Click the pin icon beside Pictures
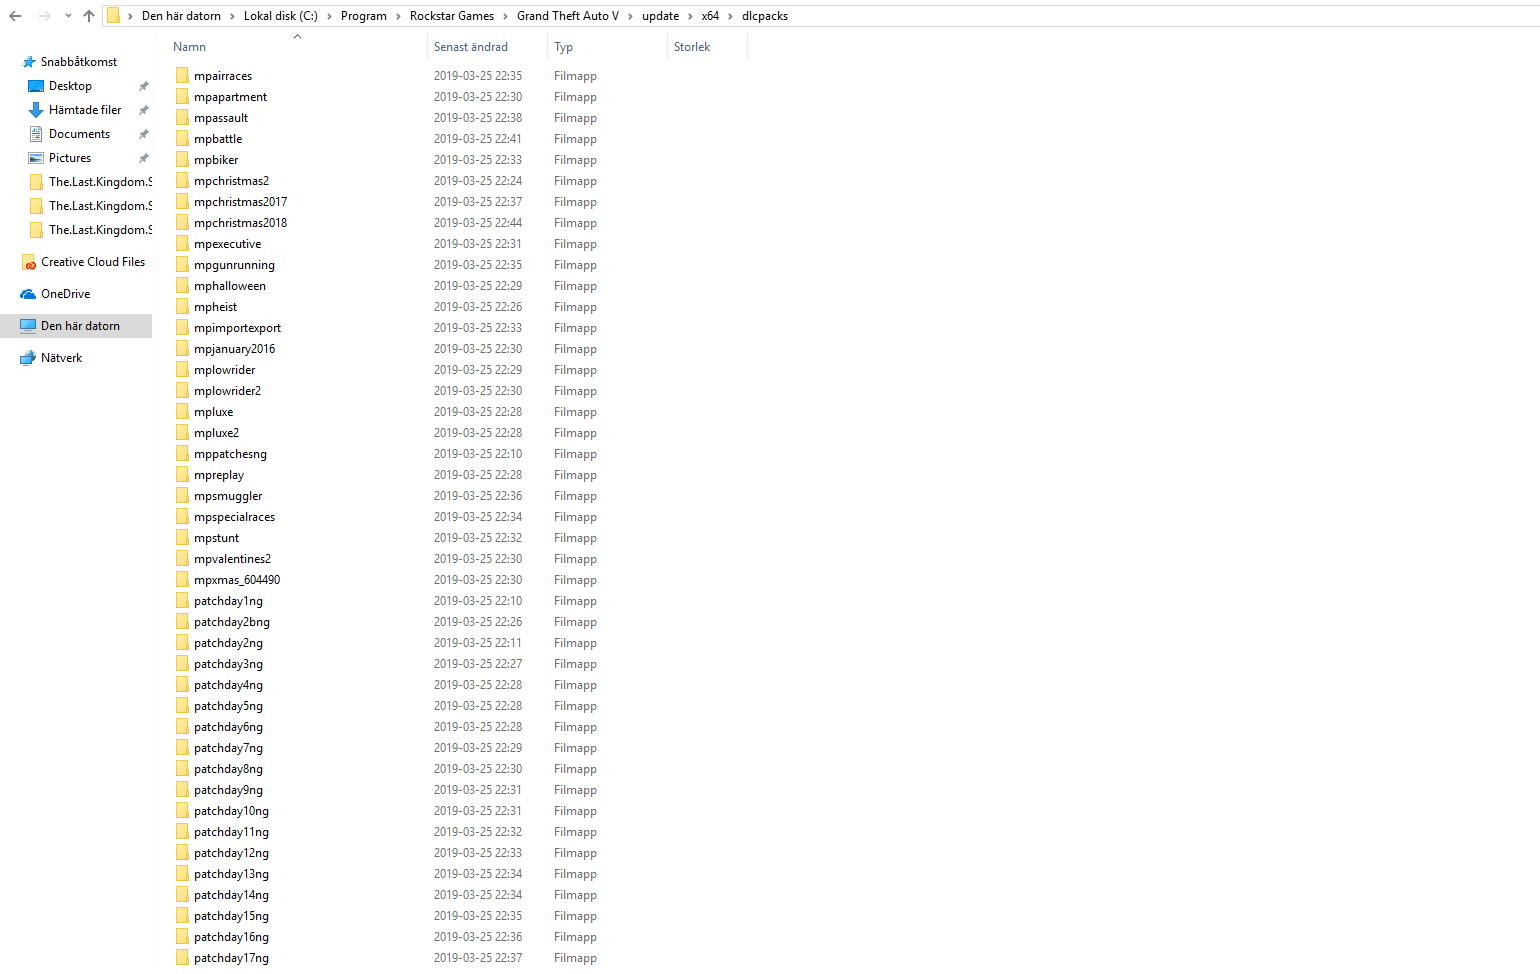The width and height of the screenshot is (1540, 974). (x=143, y=158)
